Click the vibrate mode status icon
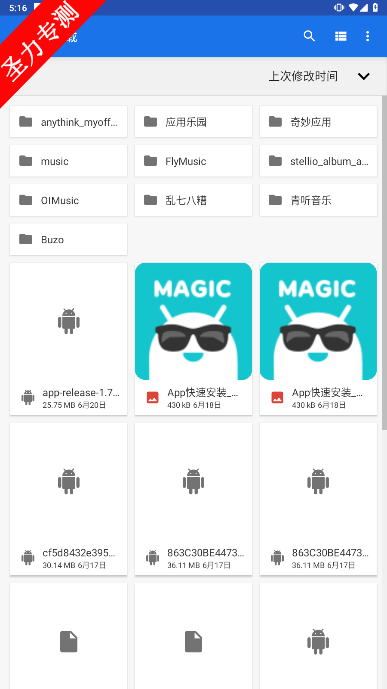387x689 pixels. (339, 7)
